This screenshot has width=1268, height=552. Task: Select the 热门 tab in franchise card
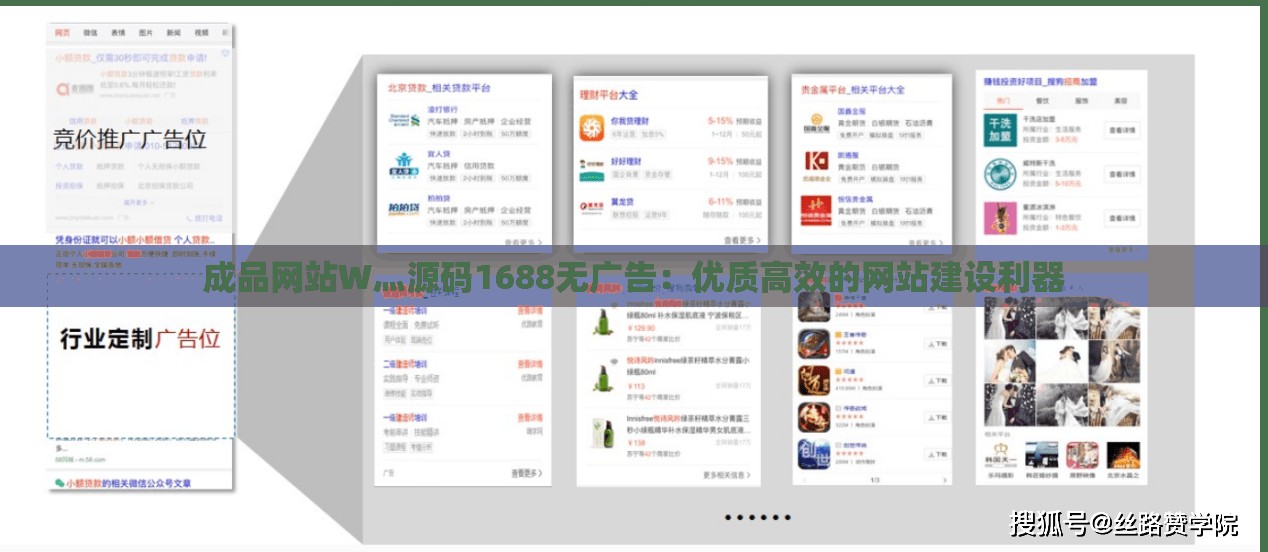[x=1003, y=100]
